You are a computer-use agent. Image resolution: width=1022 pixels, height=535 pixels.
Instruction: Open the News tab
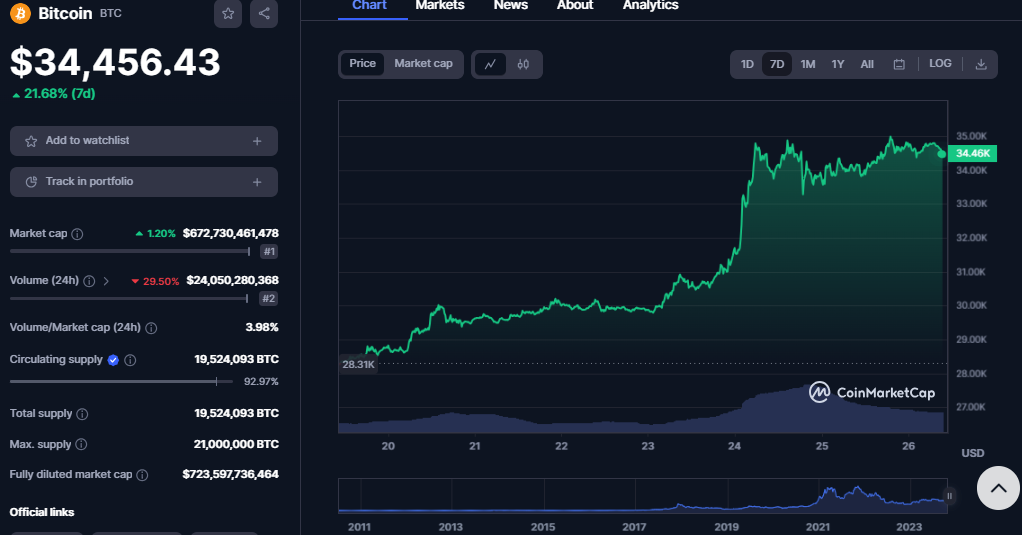coord(510,6)
